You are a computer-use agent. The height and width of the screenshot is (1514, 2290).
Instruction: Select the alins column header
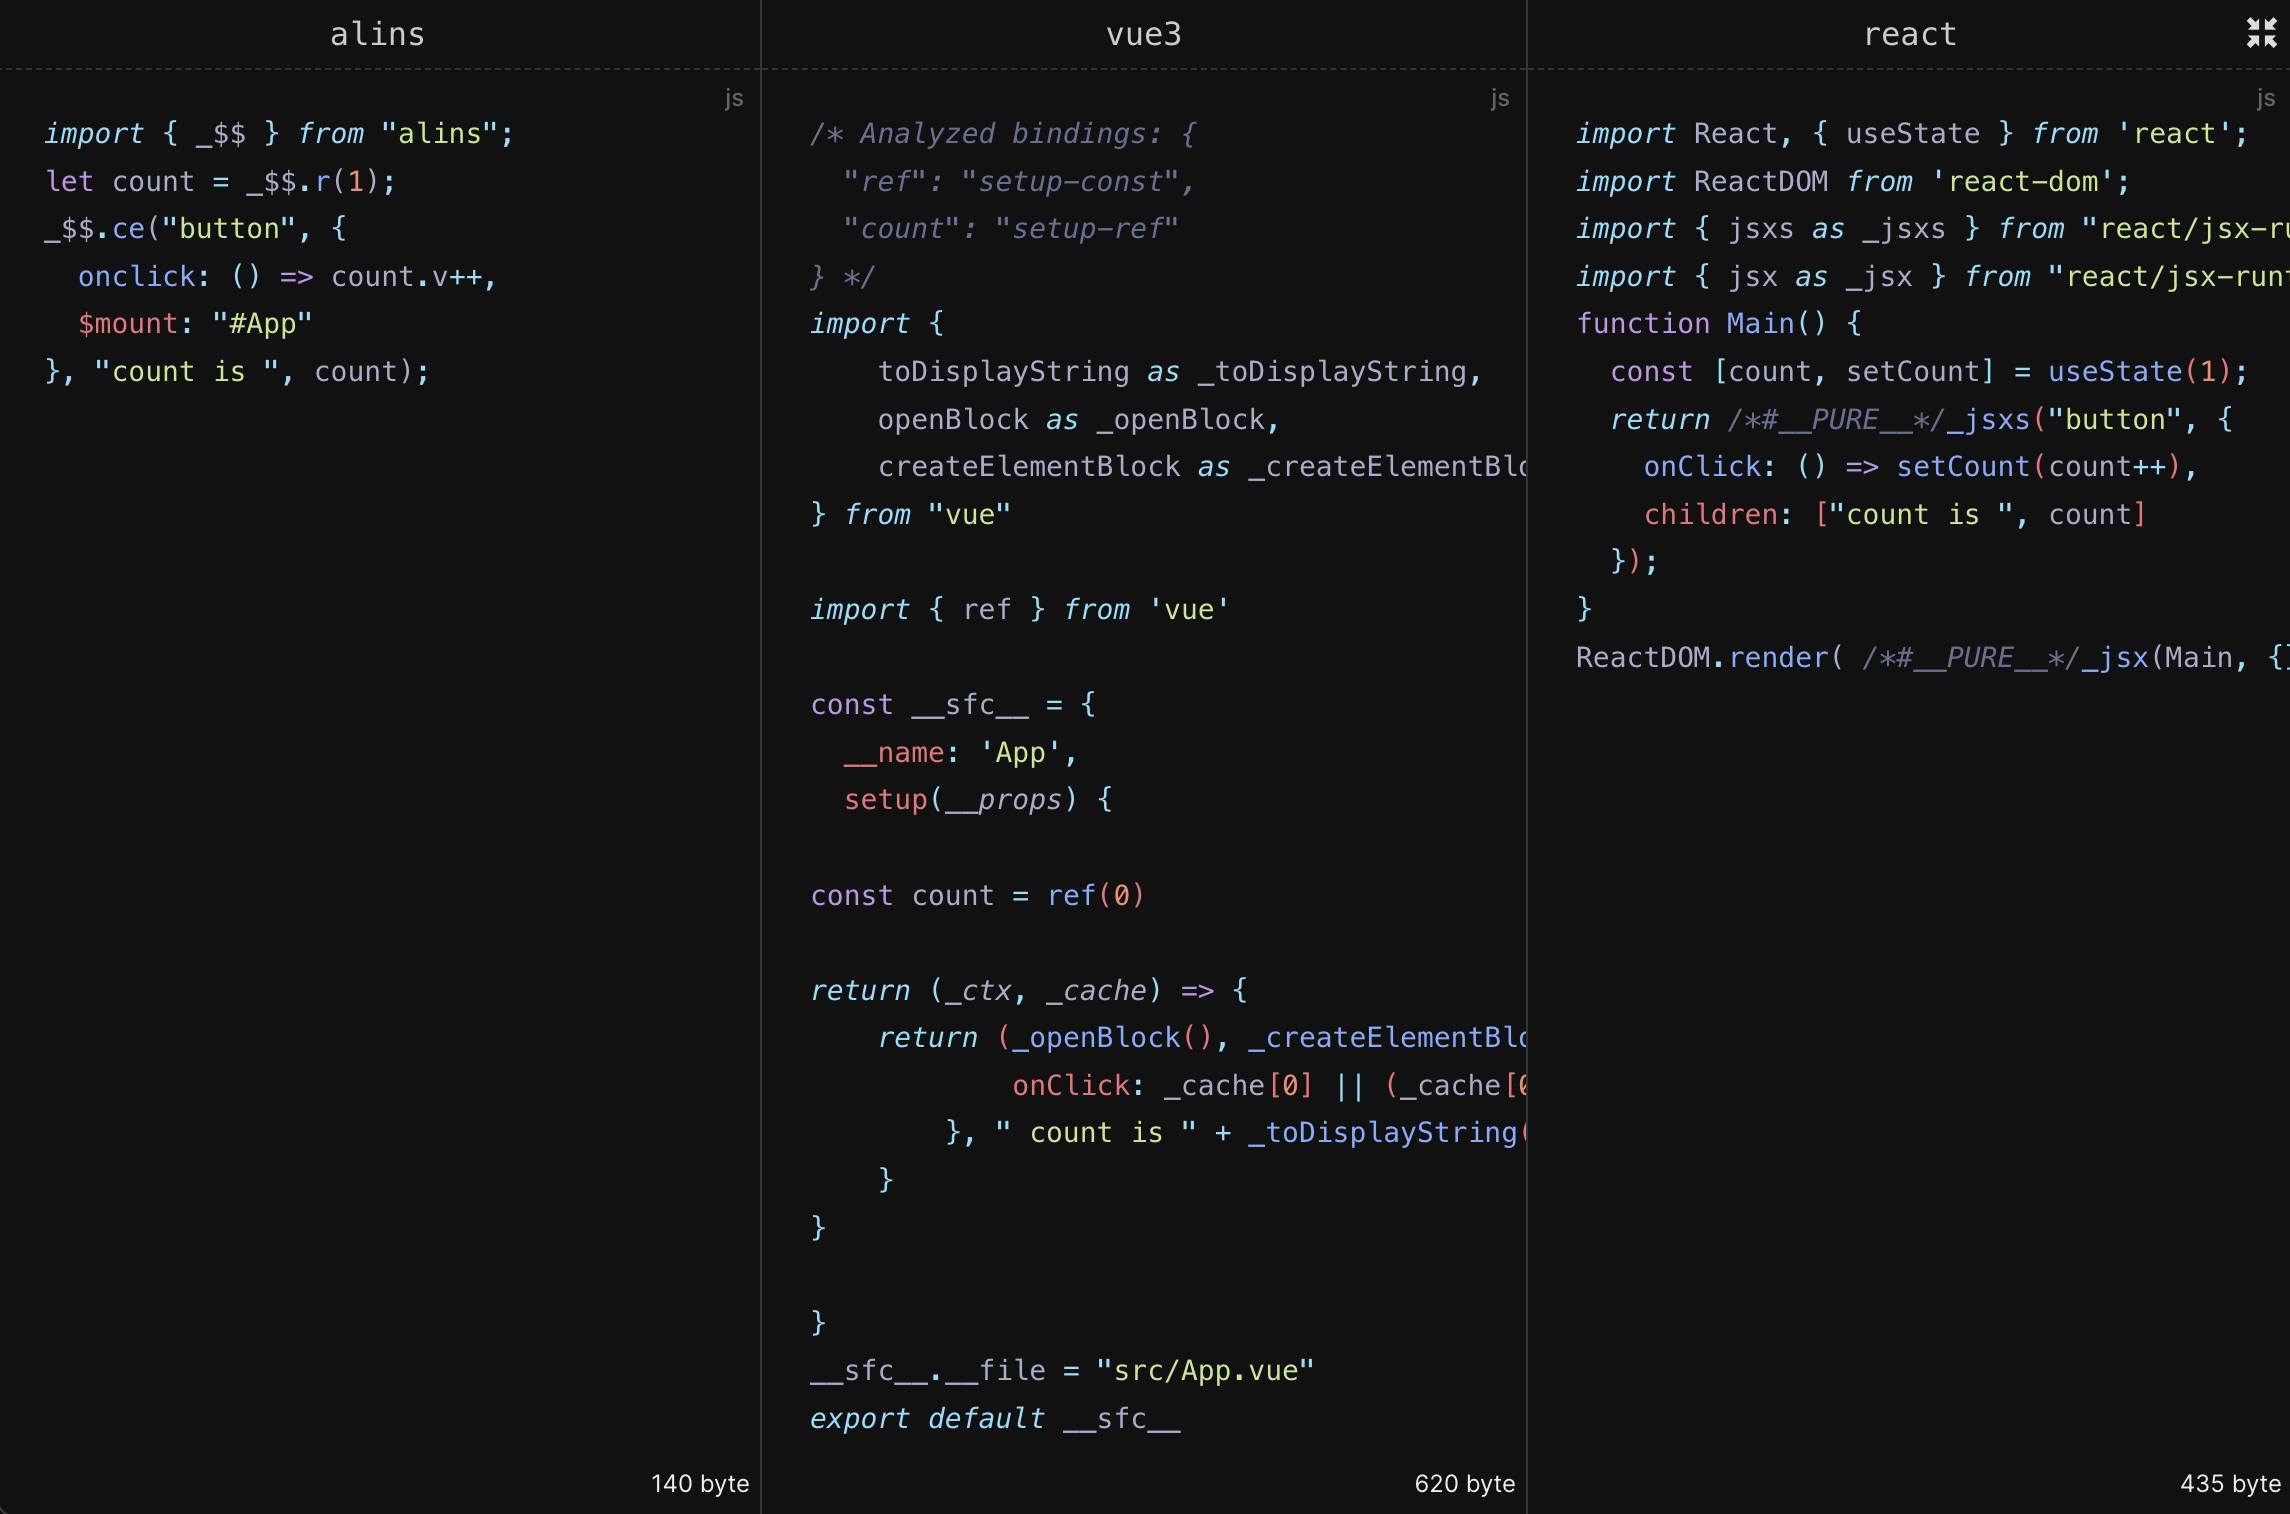377,34
